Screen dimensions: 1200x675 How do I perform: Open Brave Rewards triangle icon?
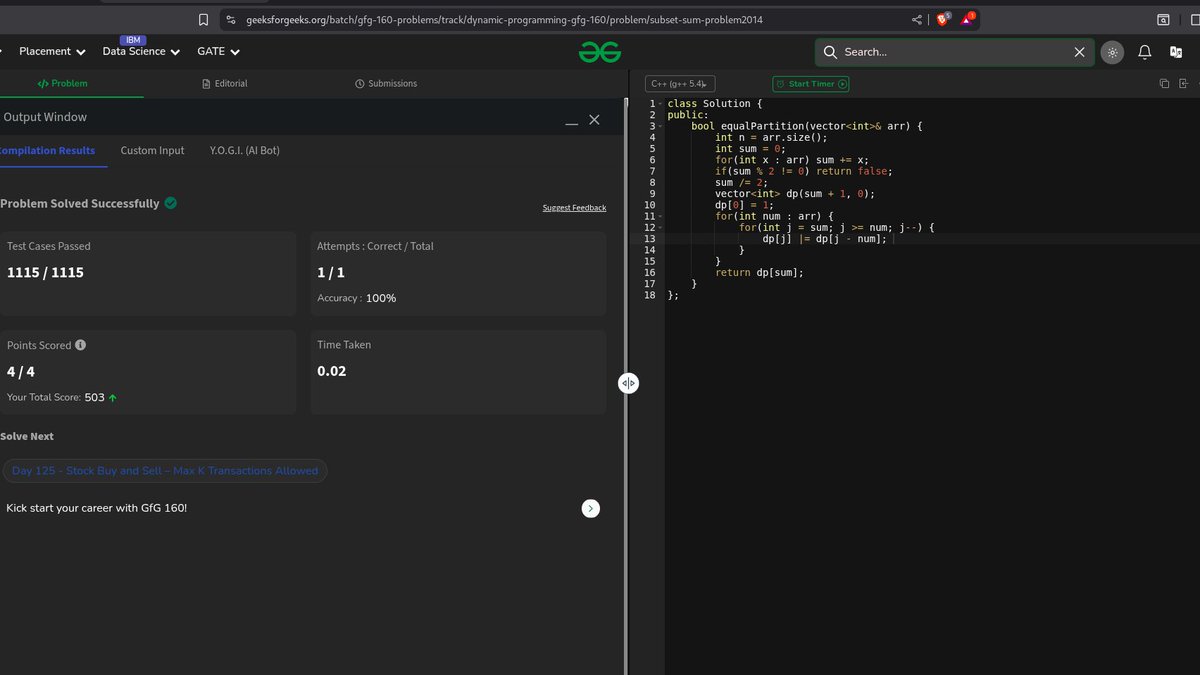pyautogui.click(x=967, y=19)
